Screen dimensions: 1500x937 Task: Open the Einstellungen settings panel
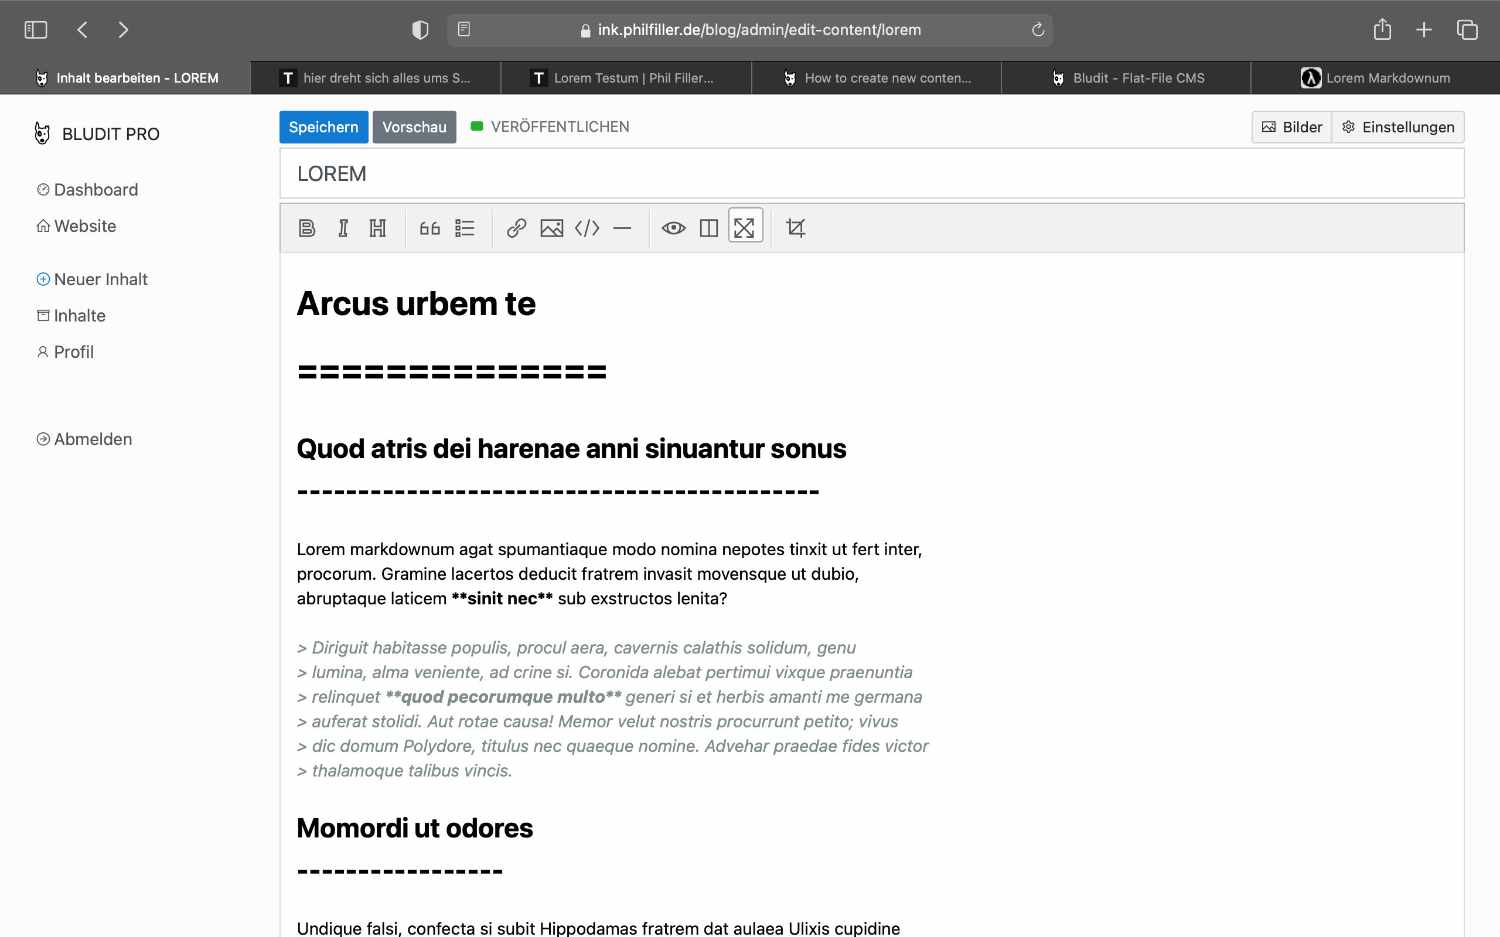click(1398, 127)
